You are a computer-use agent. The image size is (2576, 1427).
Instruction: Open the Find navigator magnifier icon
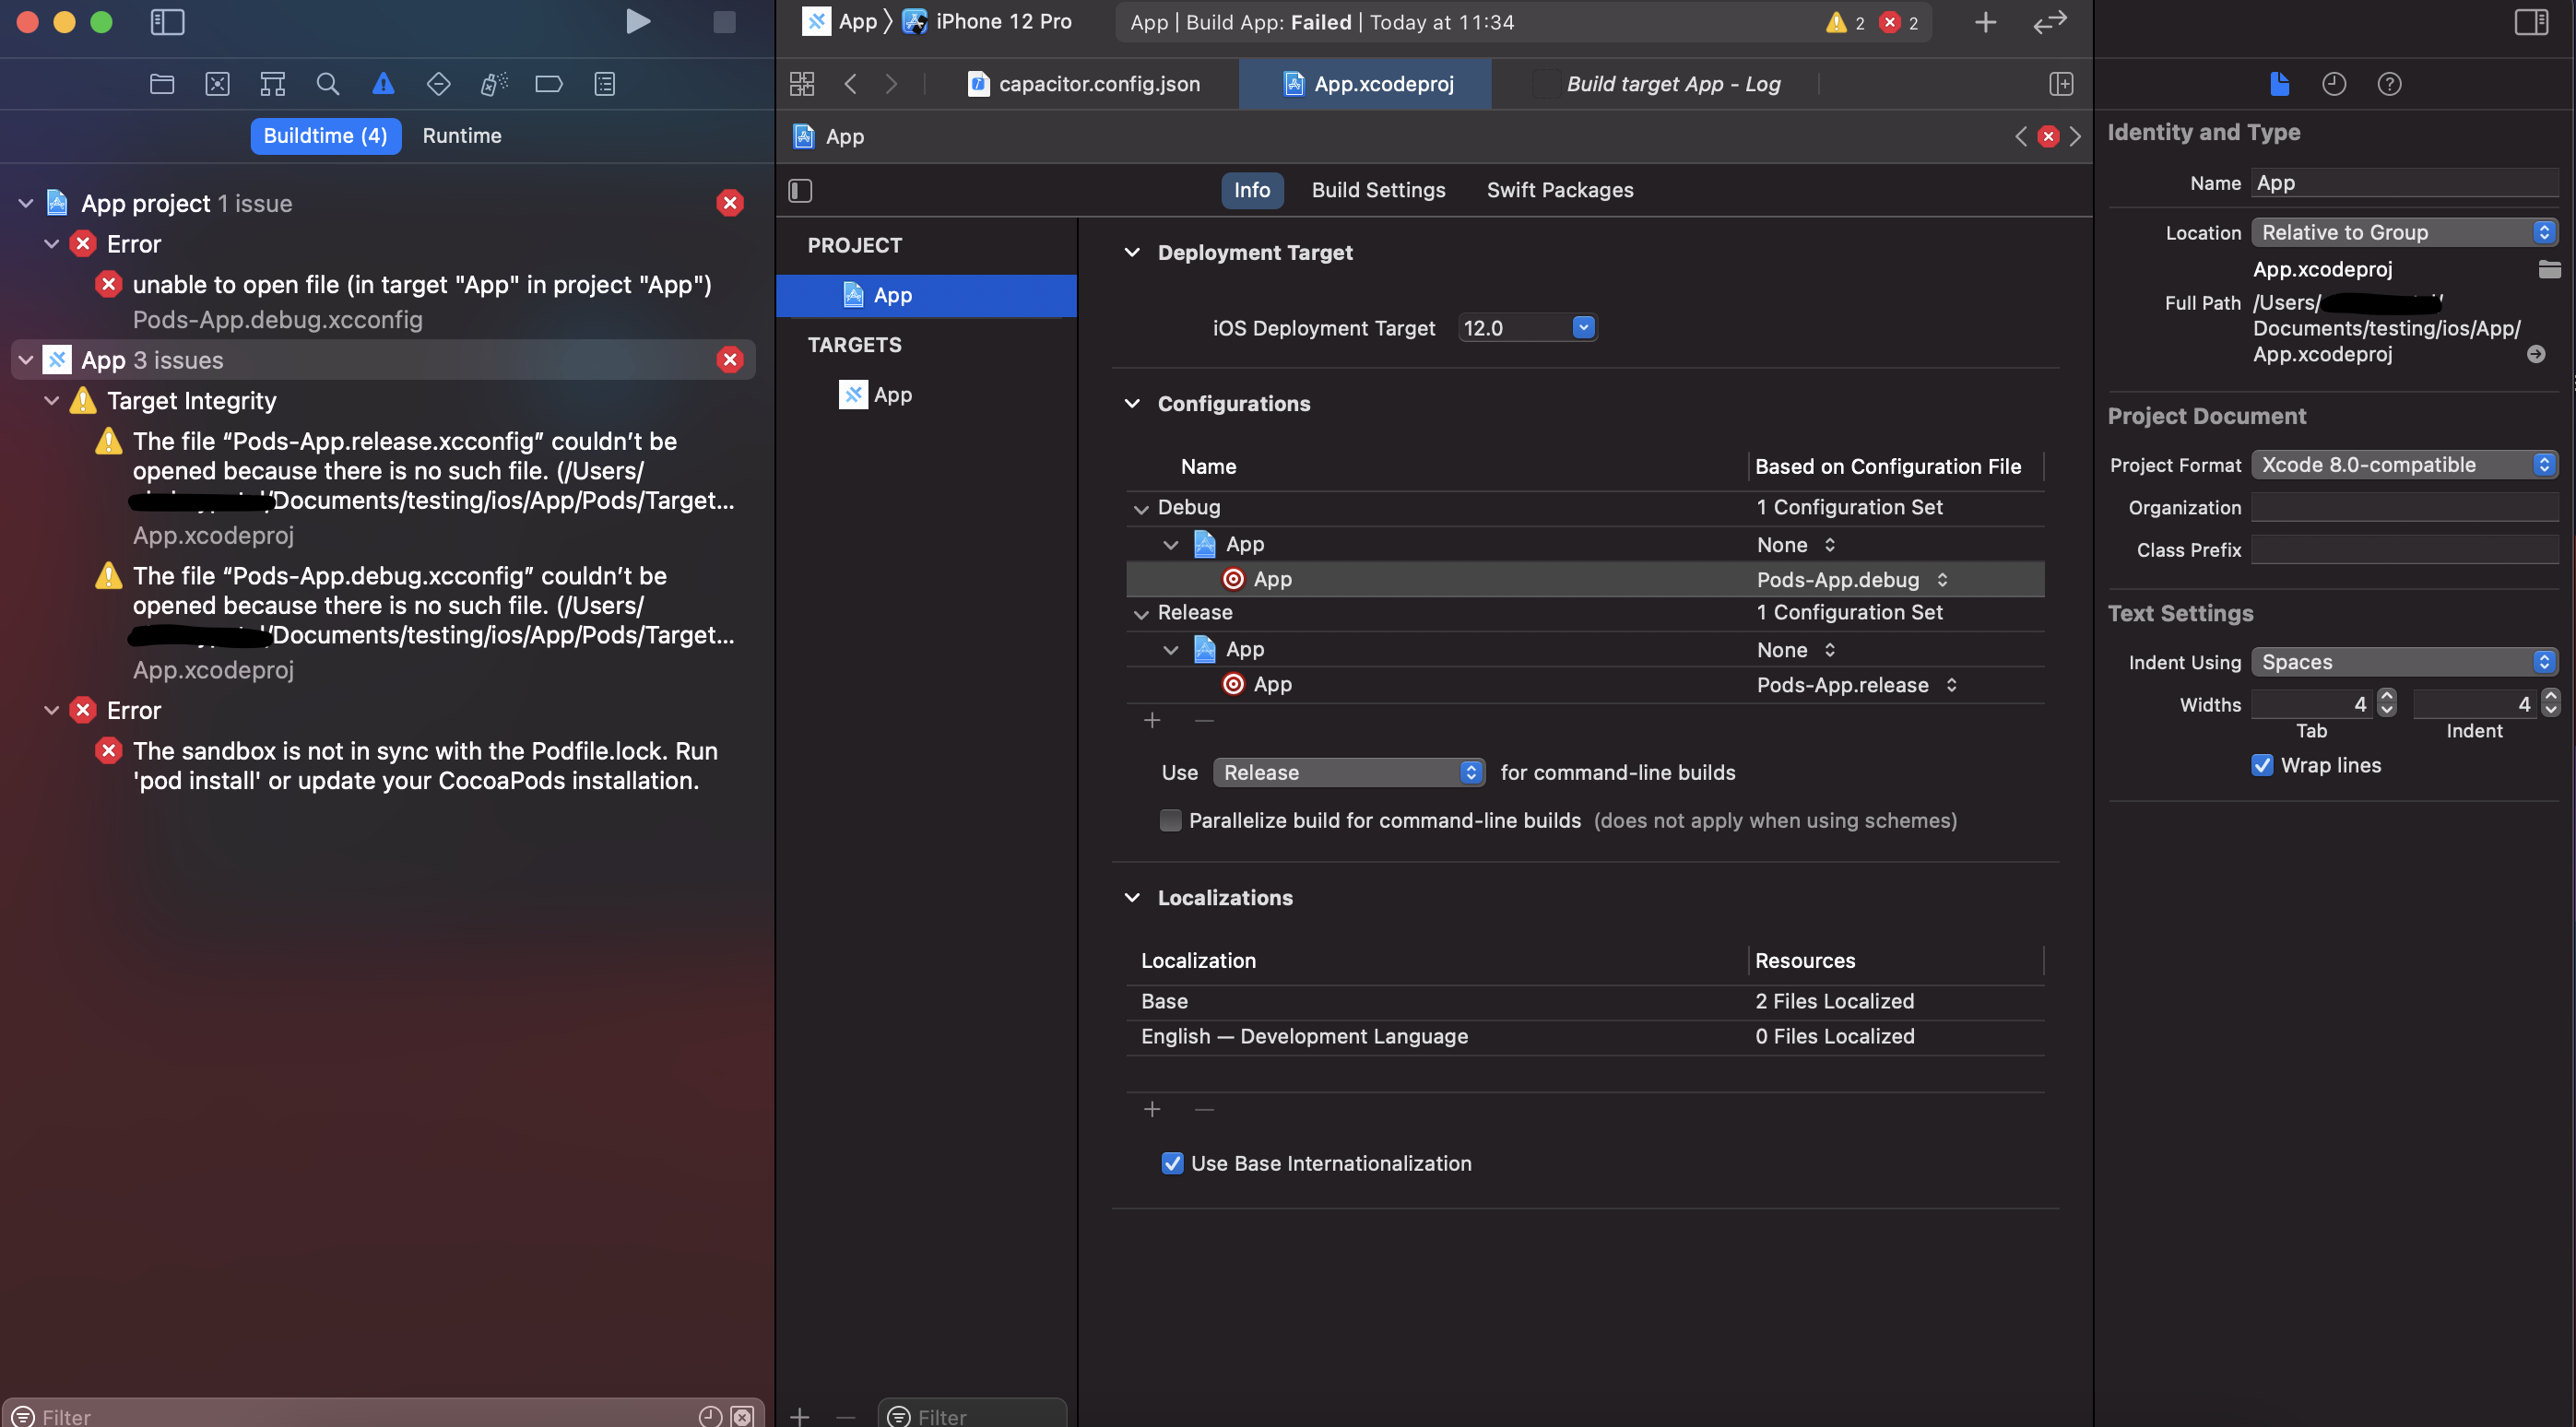327,84
